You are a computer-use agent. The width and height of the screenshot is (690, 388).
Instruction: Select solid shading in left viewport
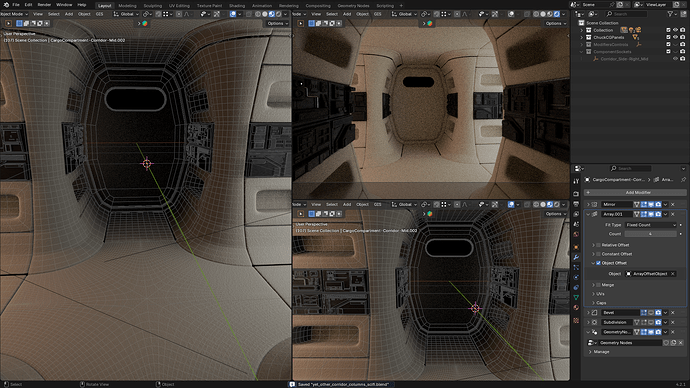pos(264,14)
